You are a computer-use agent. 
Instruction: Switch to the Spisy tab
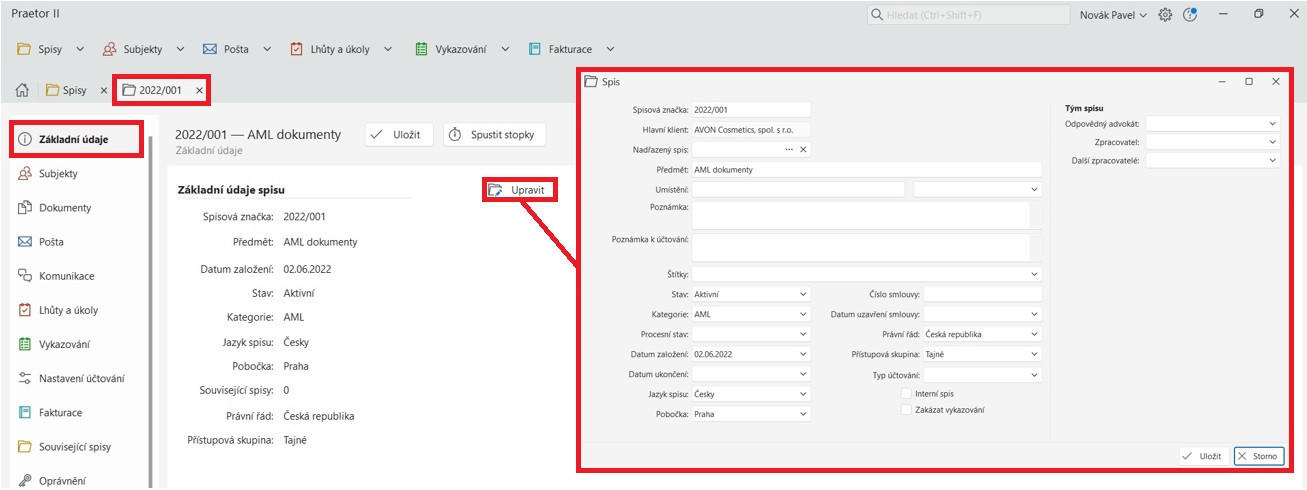pyautogui.click(x=73, y=90)
